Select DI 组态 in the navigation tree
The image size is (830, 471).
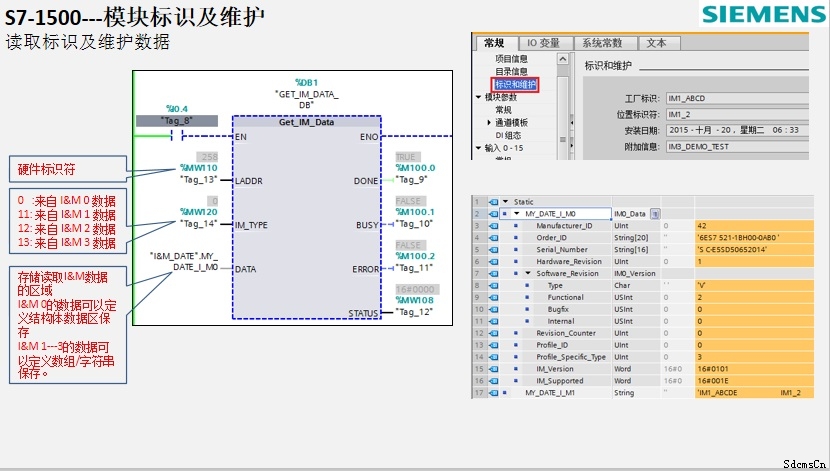pos(508,135)
